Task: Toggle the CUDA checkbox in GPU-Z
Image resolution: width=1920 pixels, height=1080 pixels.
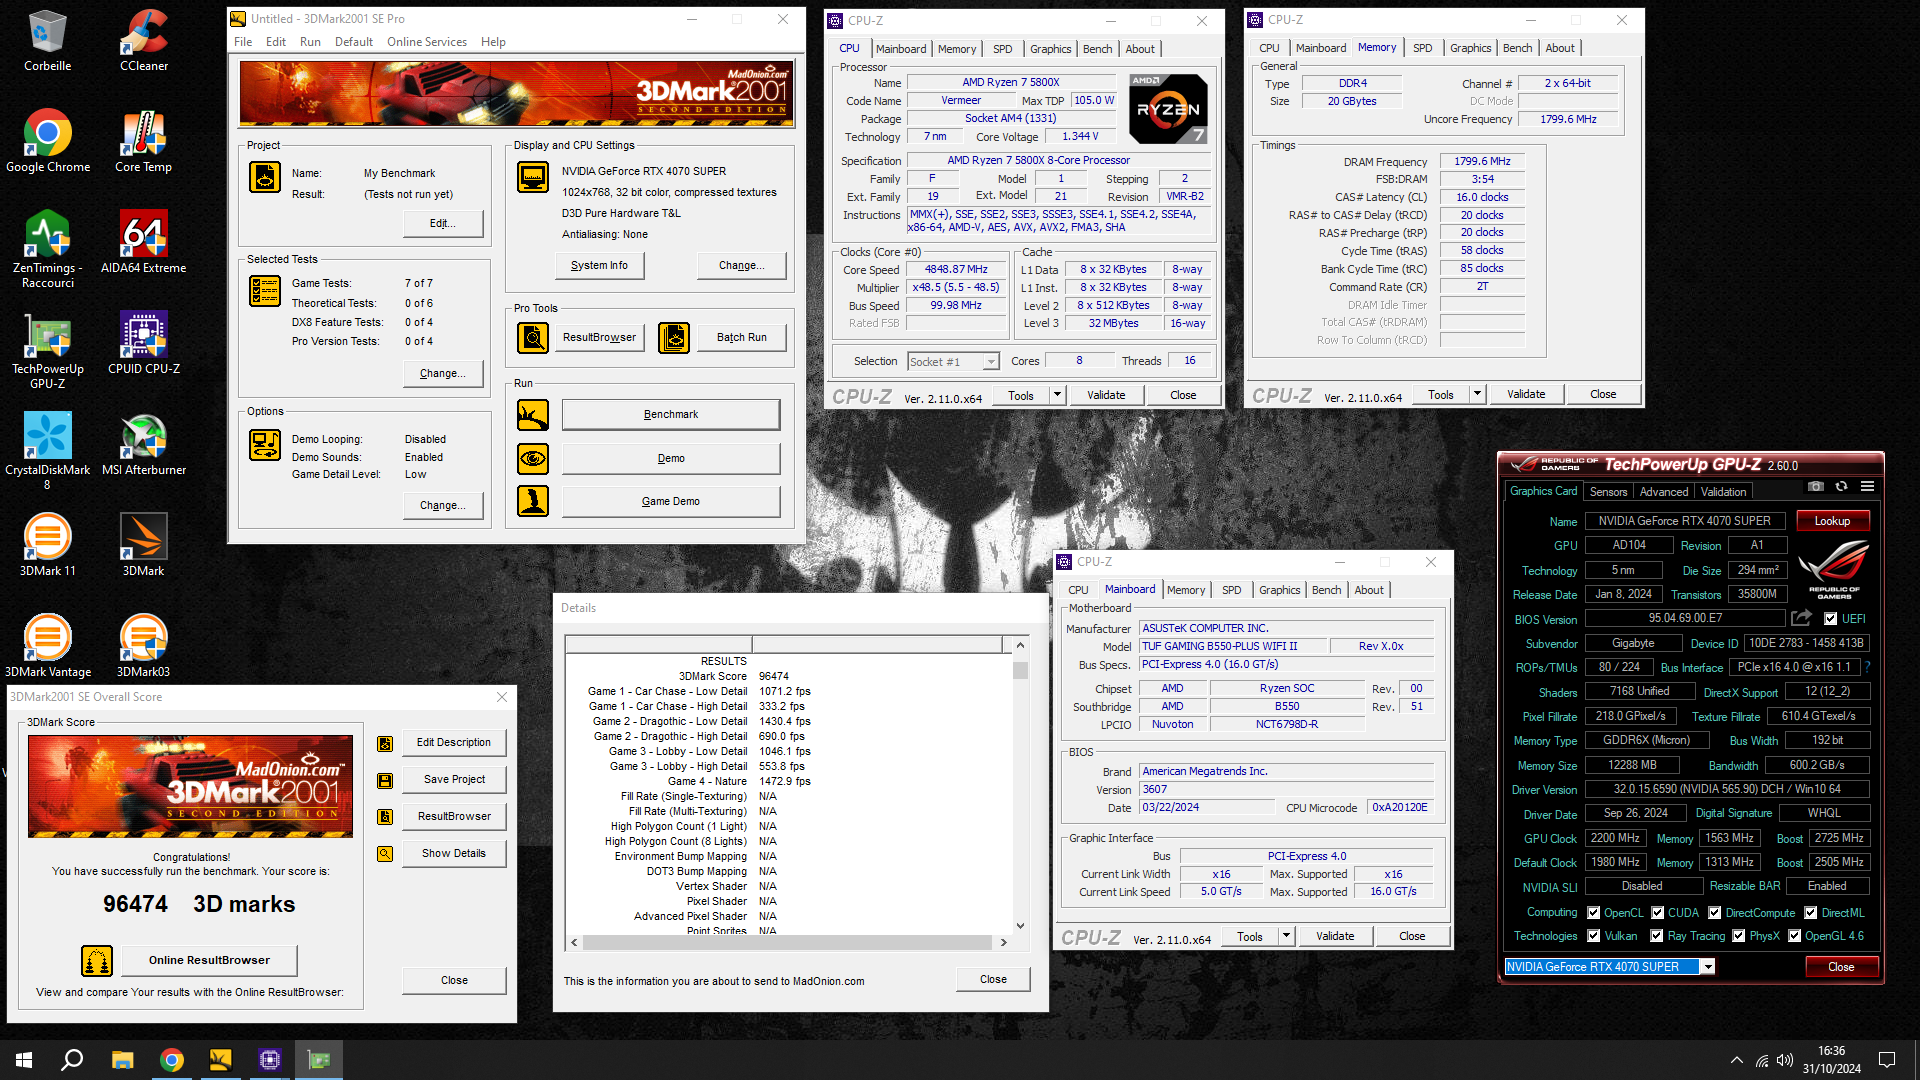Action: point(1658,913)
